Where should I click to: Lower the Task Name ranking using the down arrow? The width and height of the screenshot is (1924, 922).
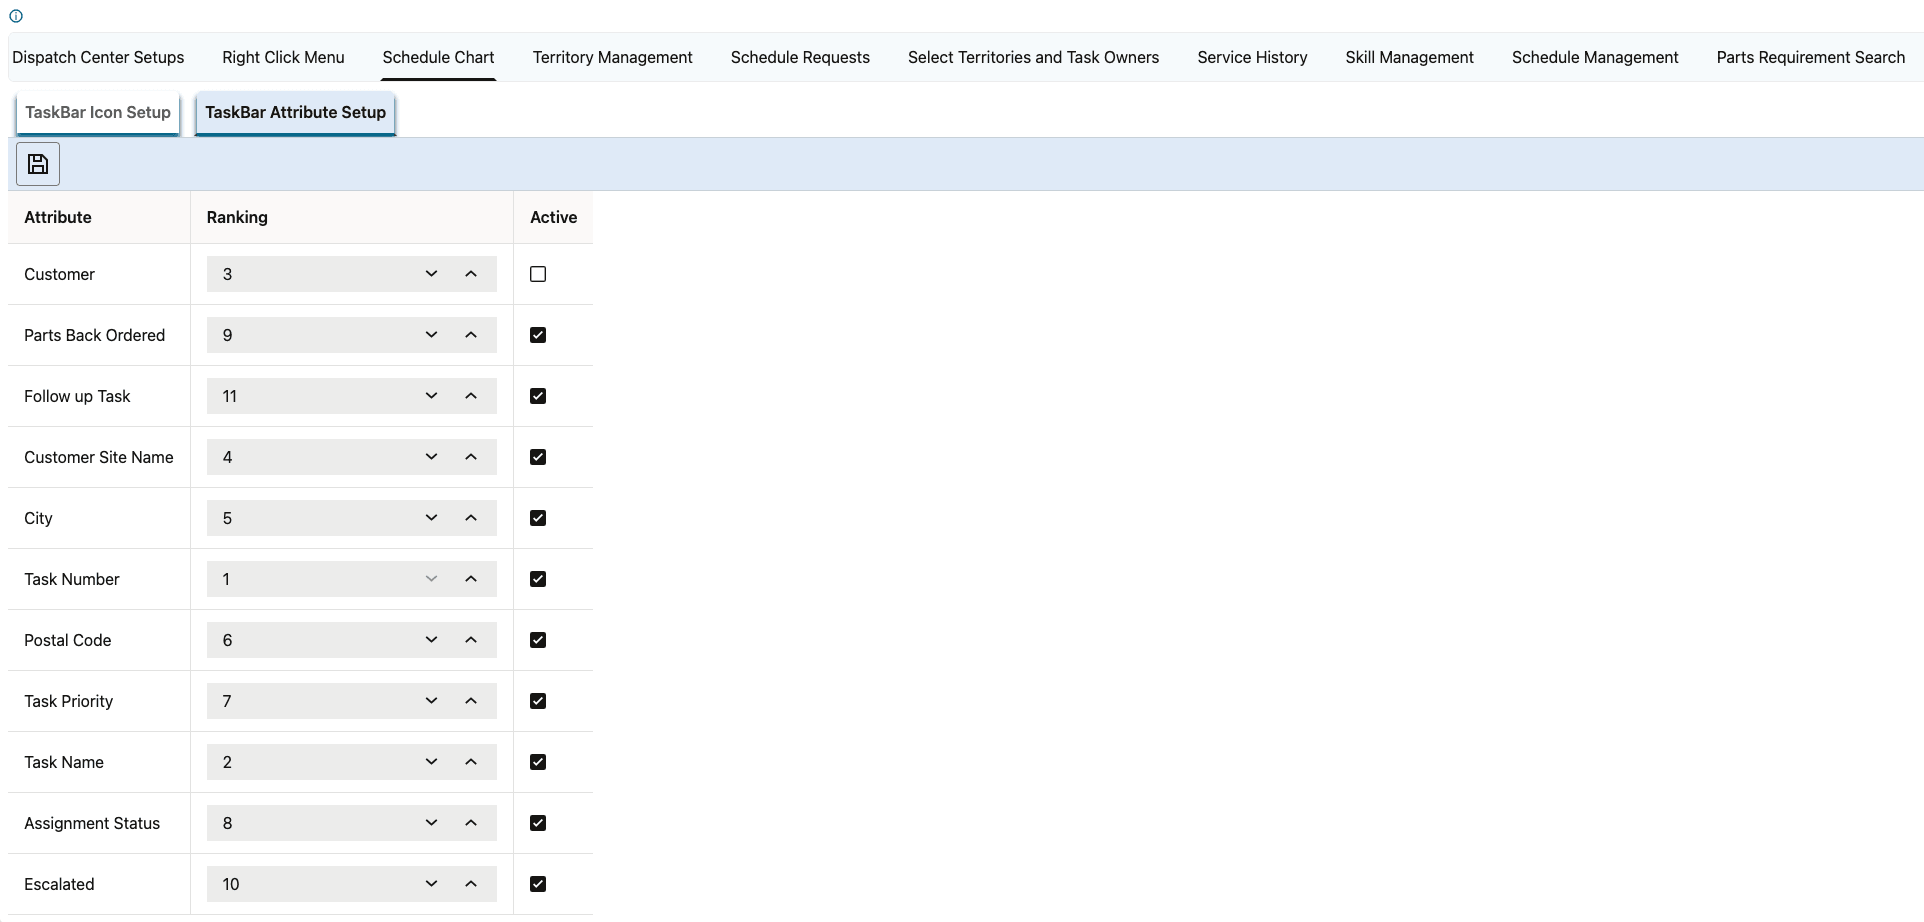point(431,761)
